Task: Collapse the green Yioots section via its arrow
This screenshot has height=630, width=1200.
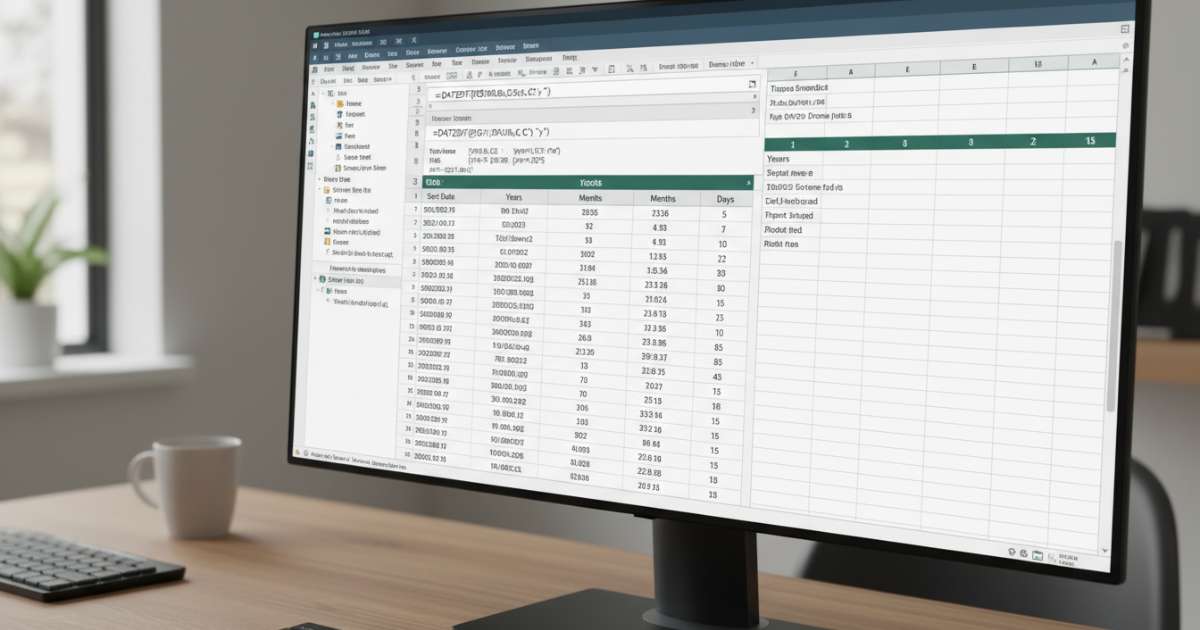Action: [x=749, y=184]
